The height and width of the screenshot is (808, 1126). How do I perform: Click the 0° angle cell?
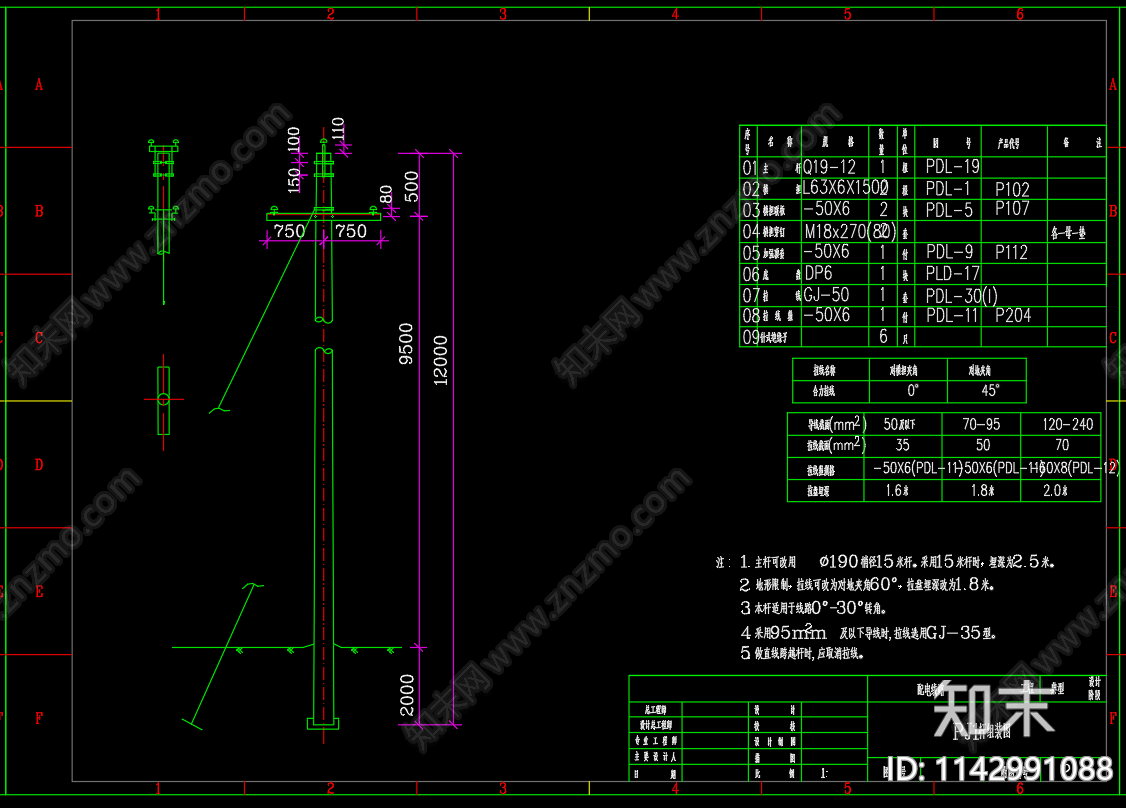pos(912,391)
